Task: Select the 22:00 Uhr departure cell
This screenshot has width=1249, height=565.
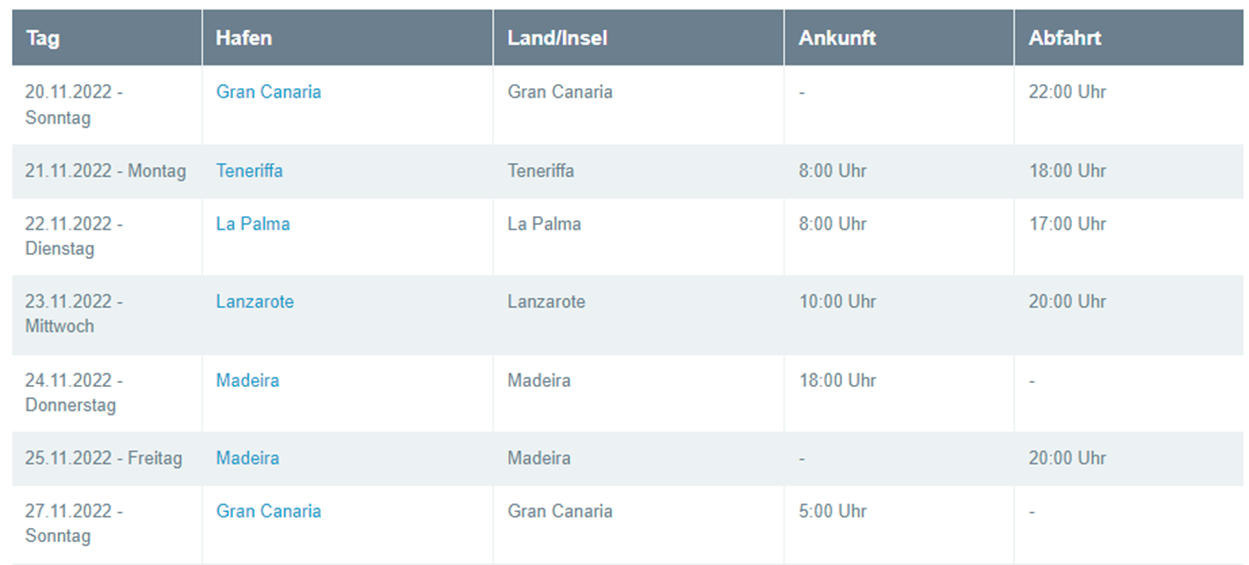Action: (x=1067, y=92)
